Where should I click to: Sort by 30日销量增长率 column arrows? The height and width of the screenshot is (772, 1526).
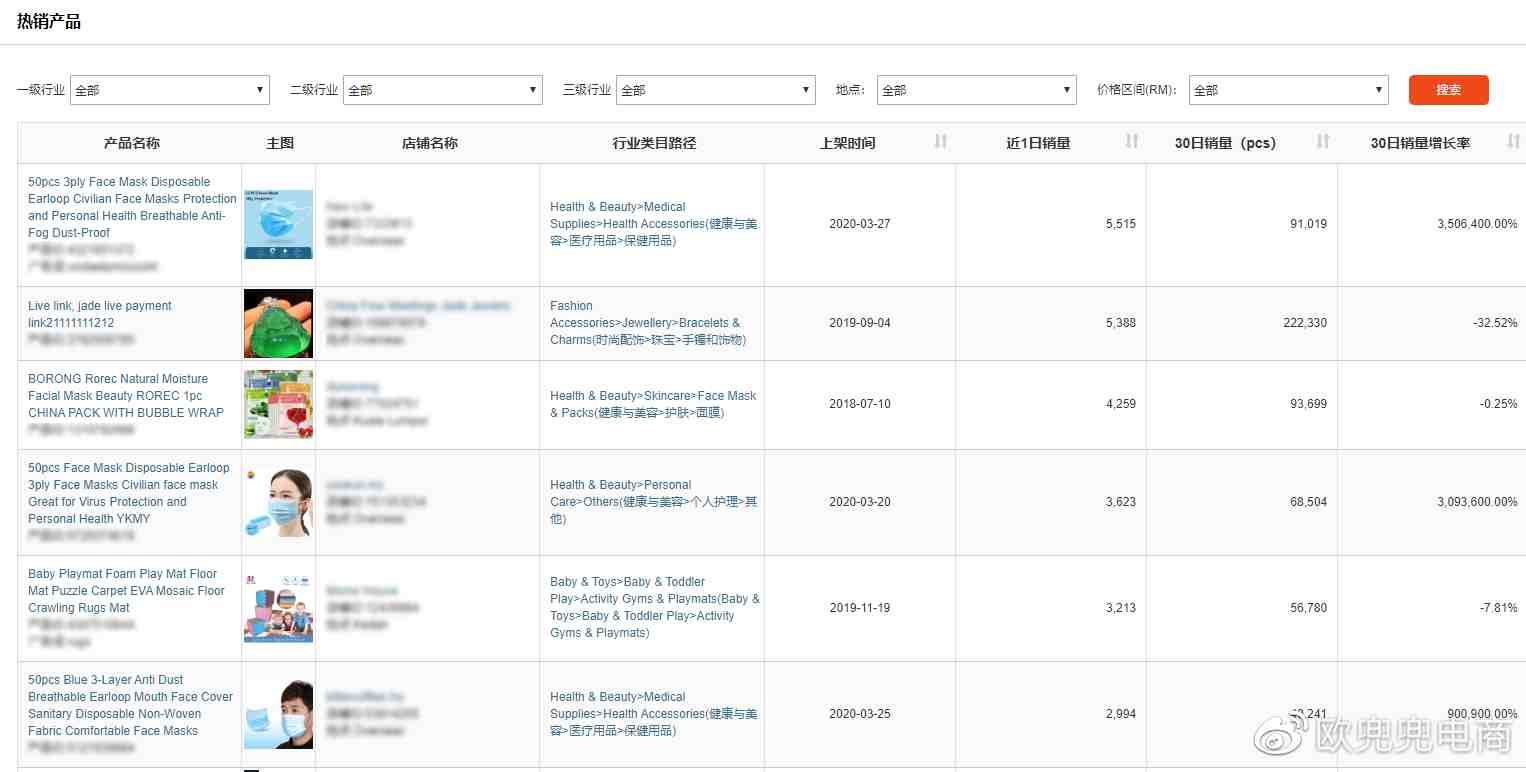coord(1512,142)
